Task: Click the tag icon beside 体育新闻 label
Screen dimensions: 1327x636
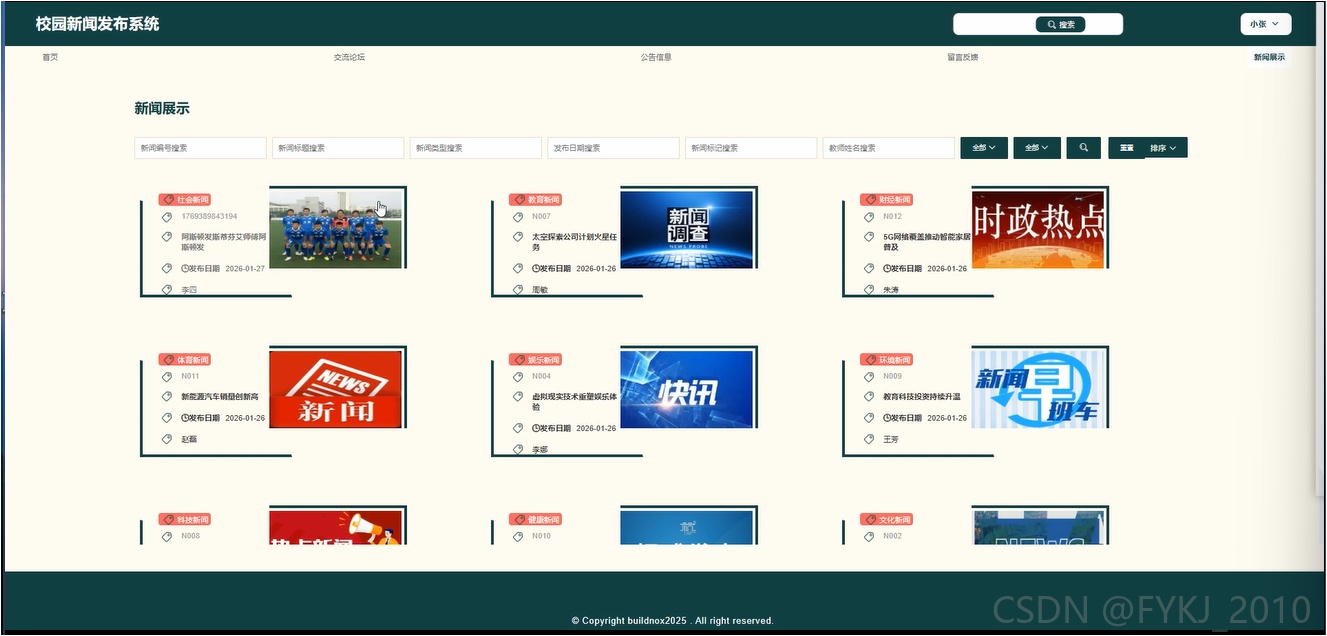Action: (167, 360)
